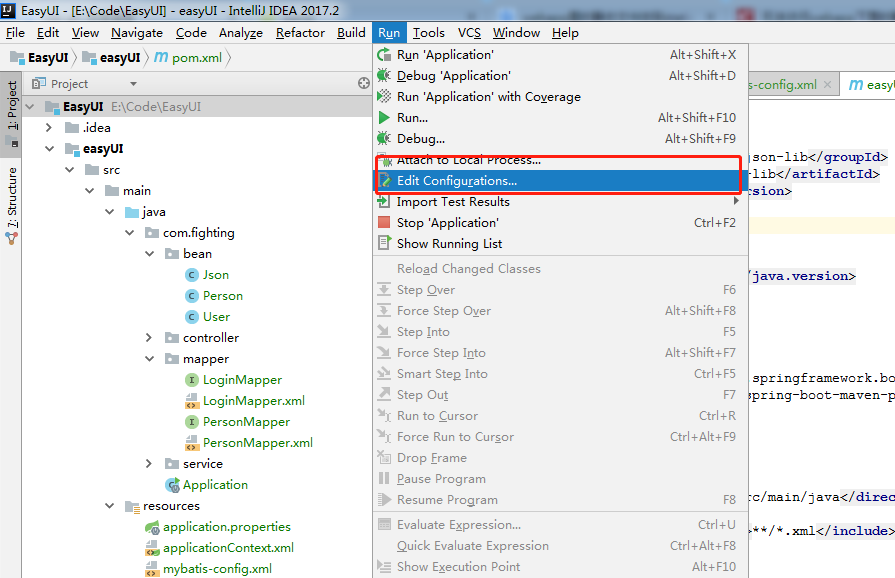Open the Help menu
Image resolution: width=895 pixels, height=578 pixels.
click(565, 33)
